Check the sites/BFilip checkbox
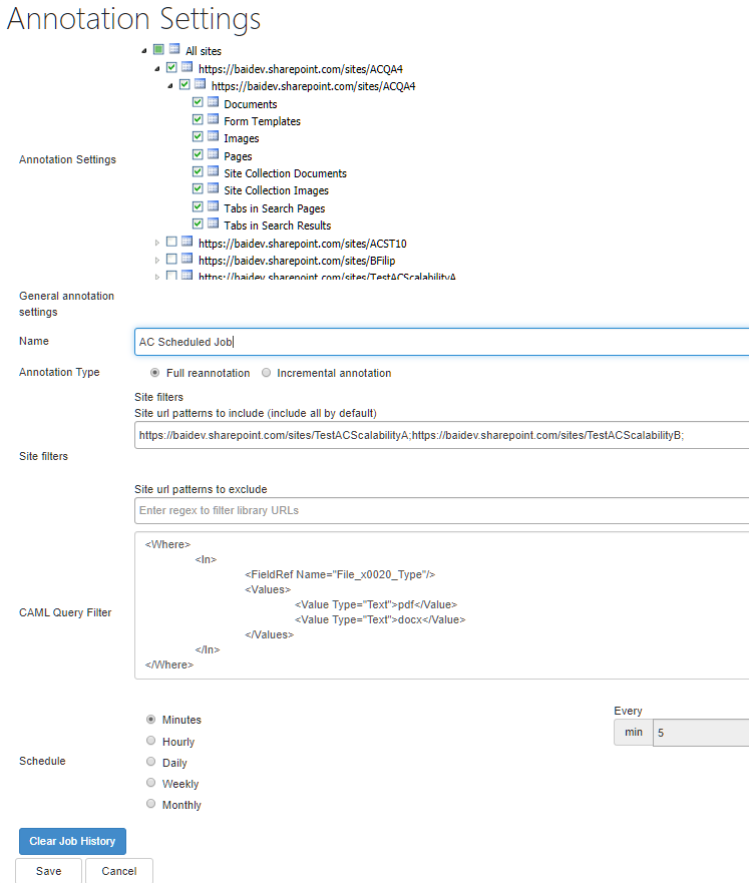The height and width of the screenshot is (883, 749). click(172, 259)
